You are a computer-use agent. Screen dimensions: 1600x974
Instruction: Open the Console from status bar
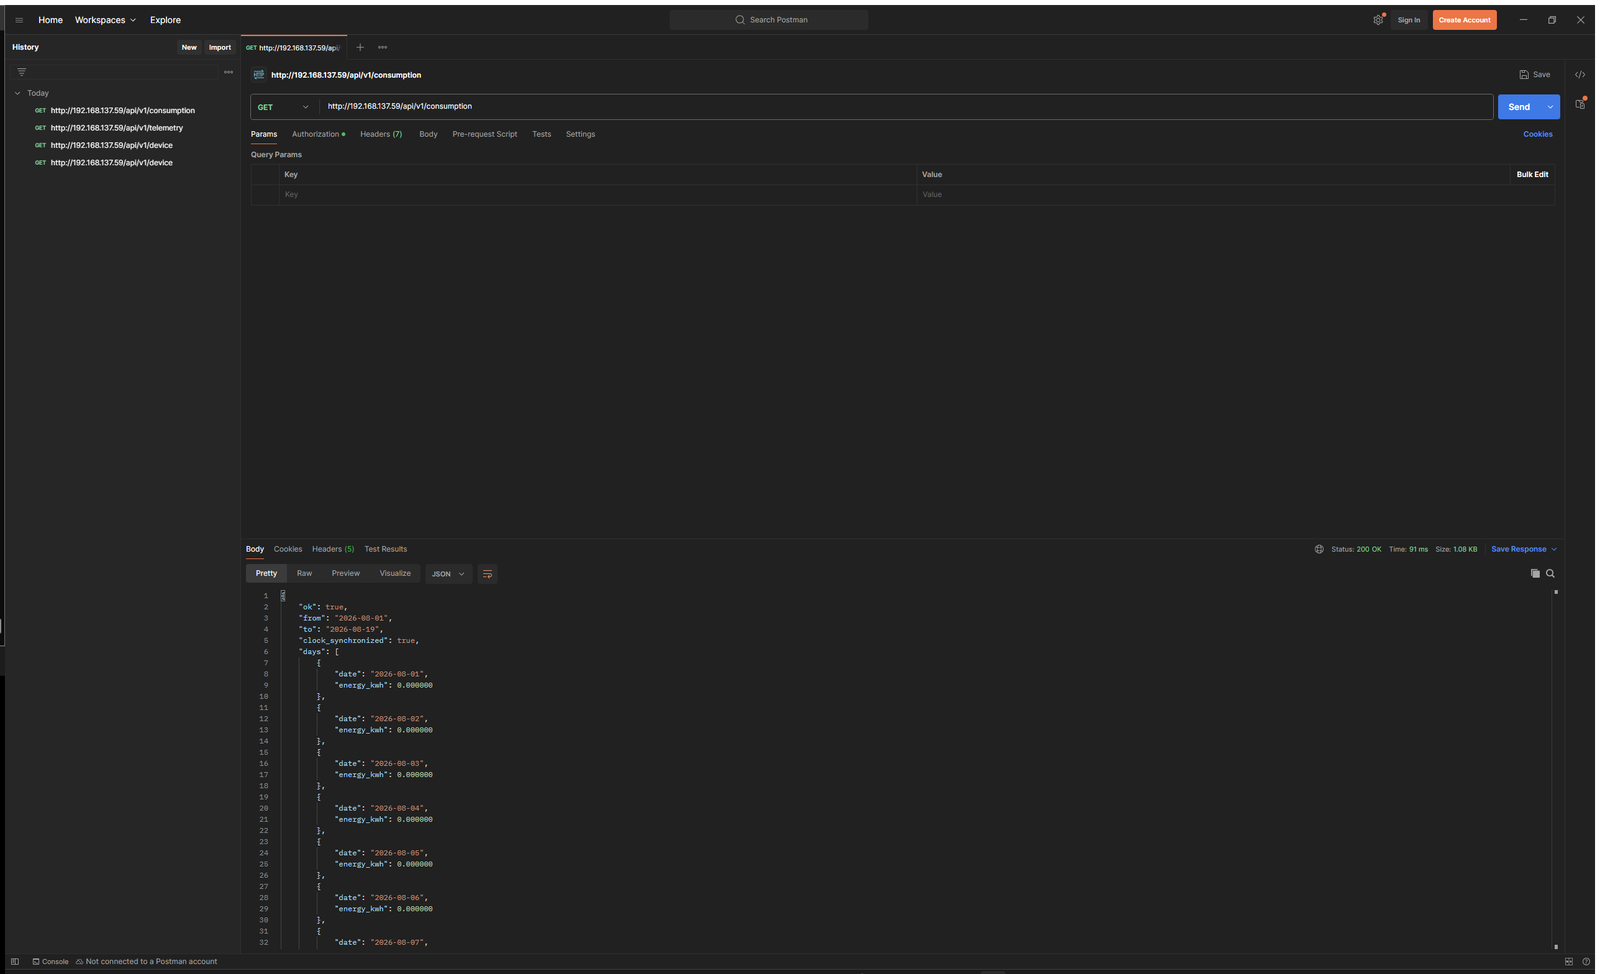(x=50, y=962)
